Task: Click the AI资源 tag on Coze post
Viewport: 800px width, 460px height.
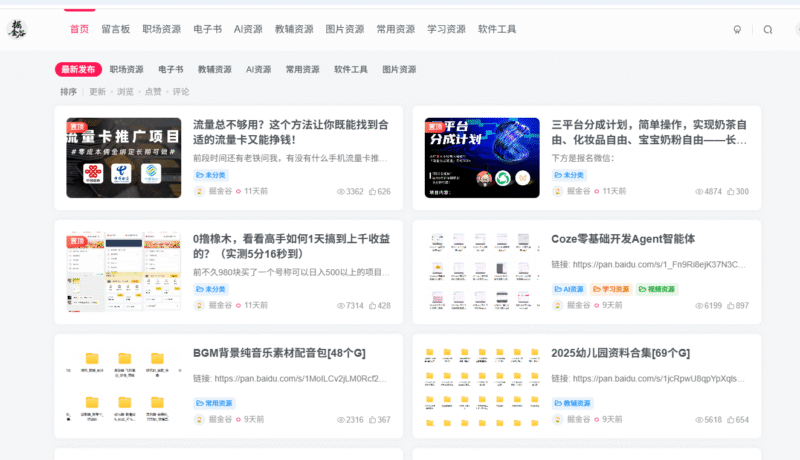Action: (569, 289)
